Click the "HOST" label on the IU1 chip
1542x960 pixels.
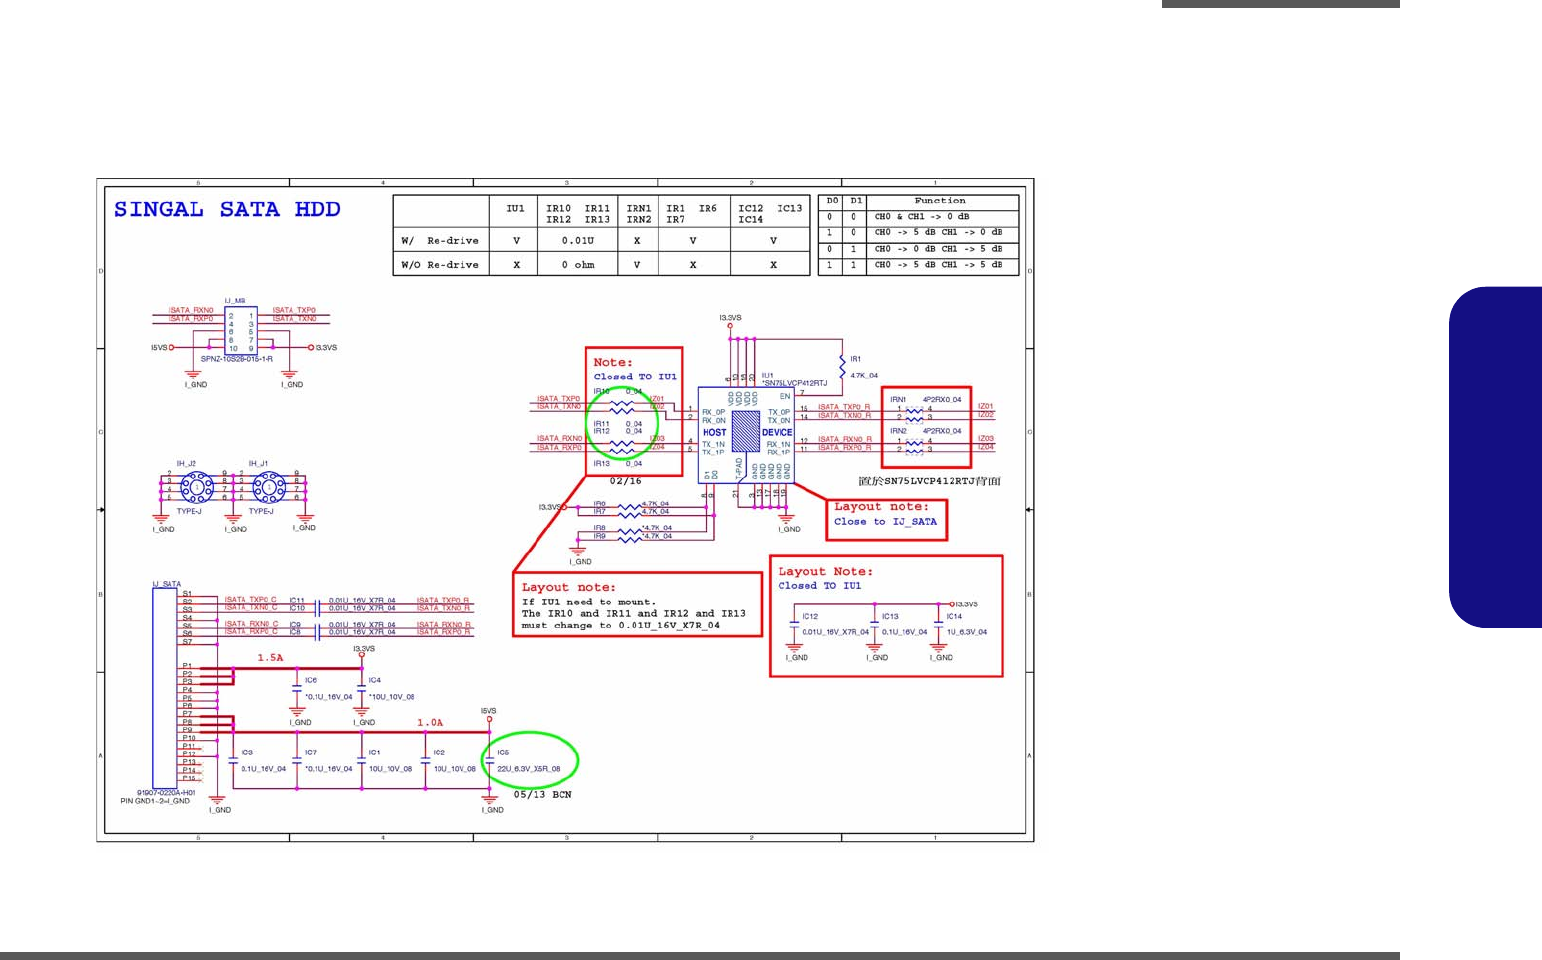tap(714, 433)
